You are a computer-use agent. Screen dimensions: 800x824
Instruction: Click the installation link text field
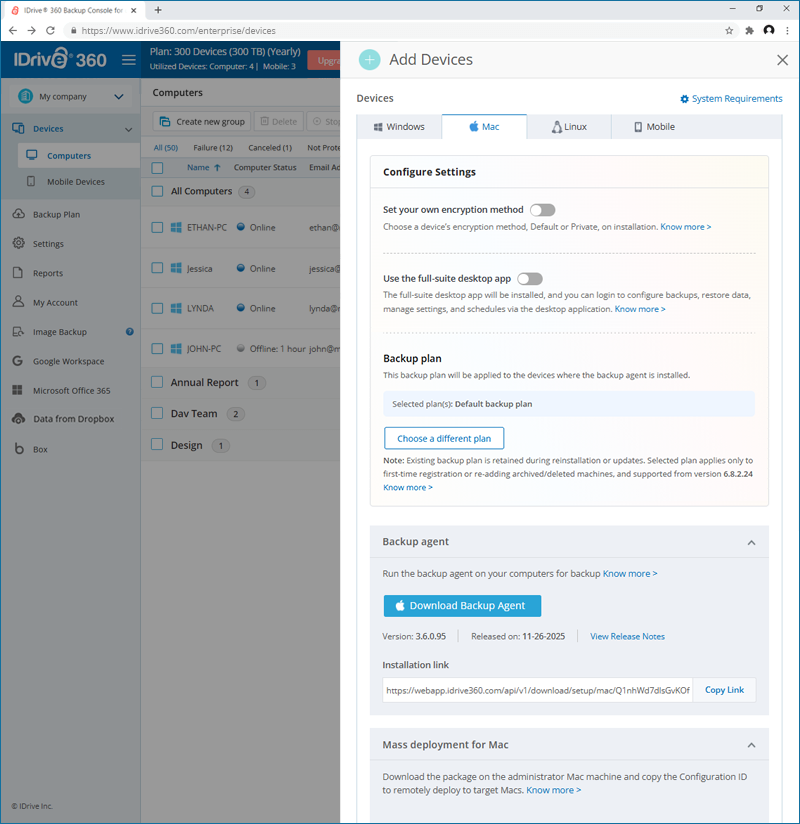point(537,691)
